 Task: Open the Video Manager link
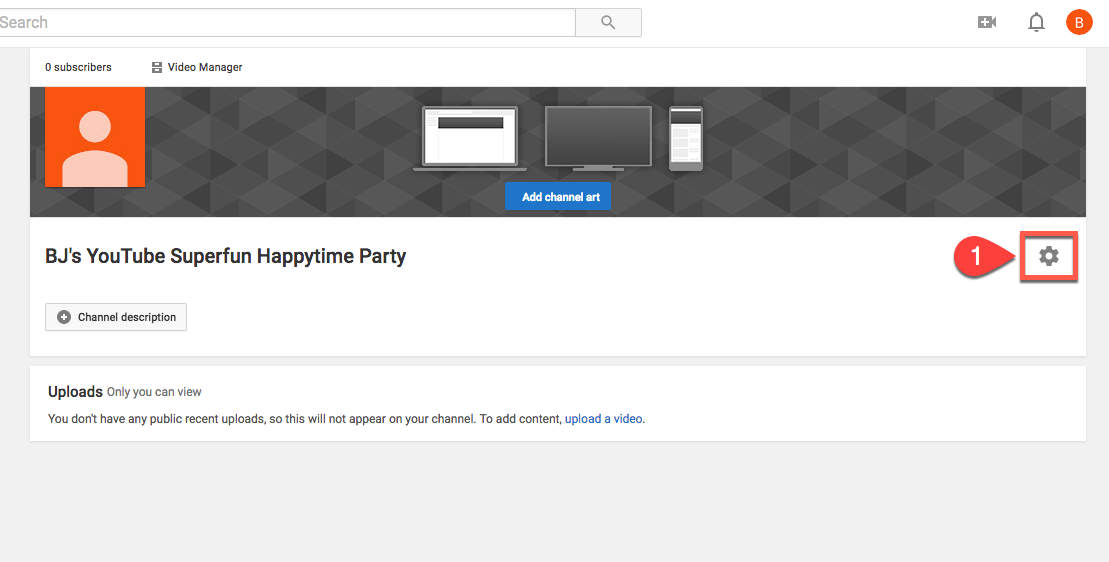(x=205, y=67)
